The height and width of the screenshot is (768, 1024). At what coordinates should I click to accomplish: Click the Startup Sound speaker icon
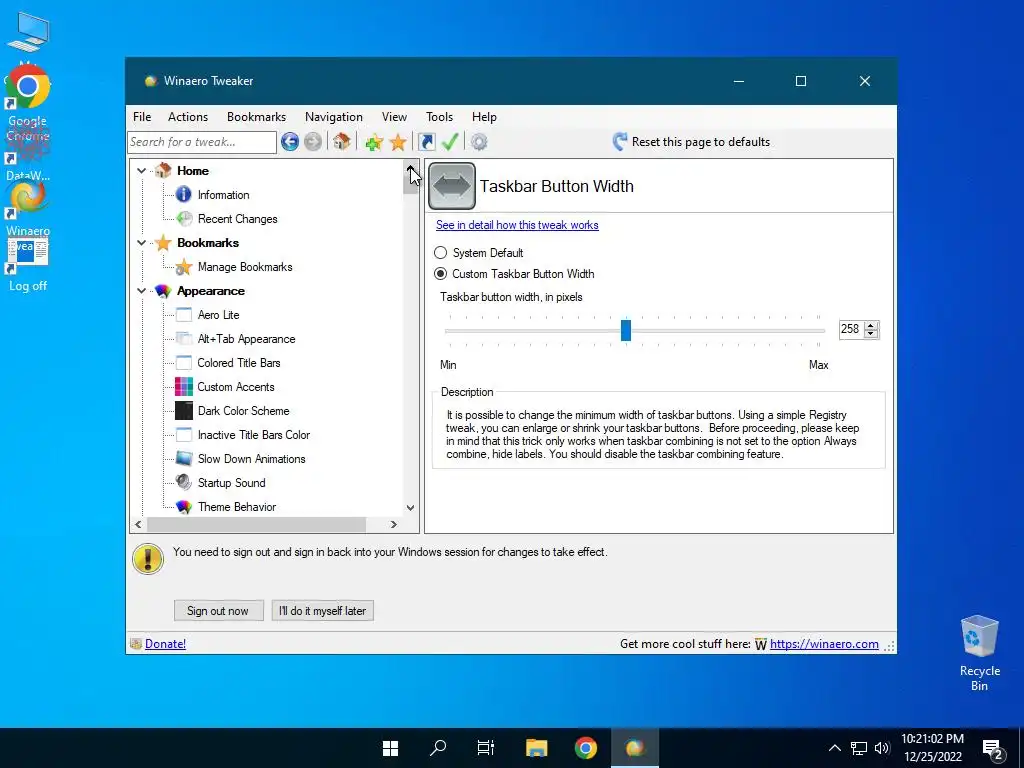click(x=184, y=483)
